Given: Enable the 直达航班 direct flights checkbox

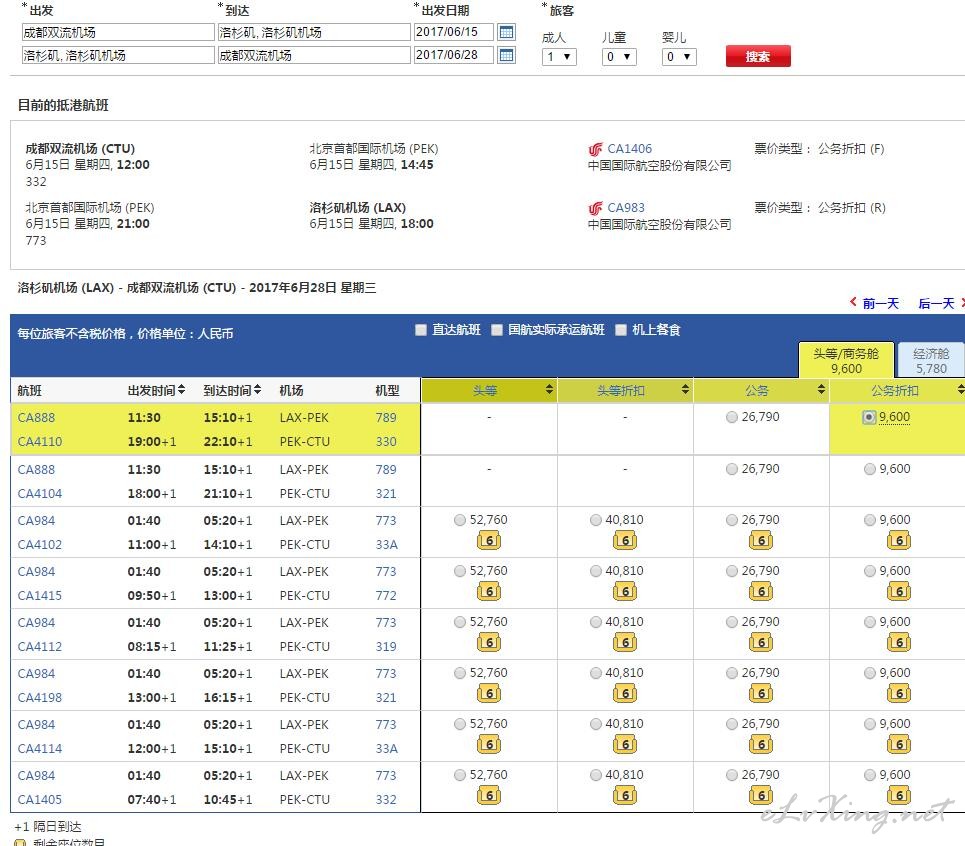Looking at the screenshot, I should click(421, 330).
